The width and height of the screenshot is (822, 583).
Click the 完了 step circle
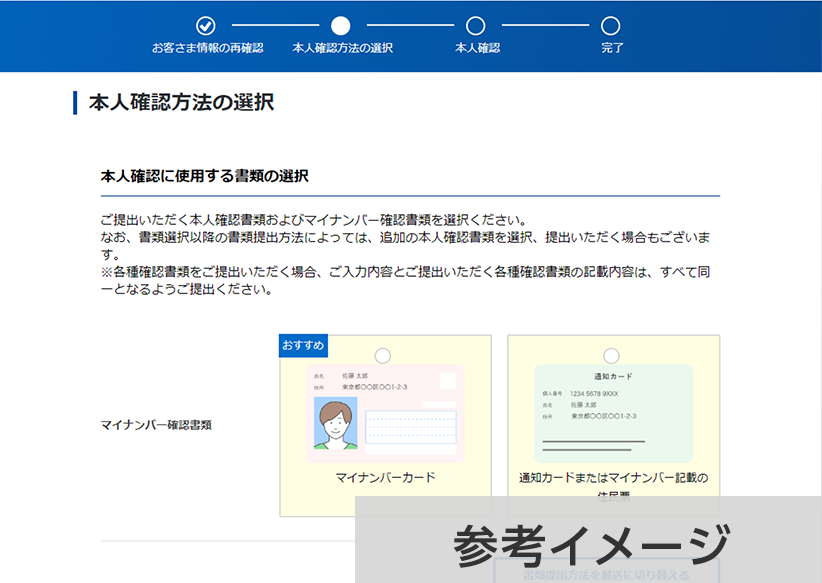pos(611,26)
